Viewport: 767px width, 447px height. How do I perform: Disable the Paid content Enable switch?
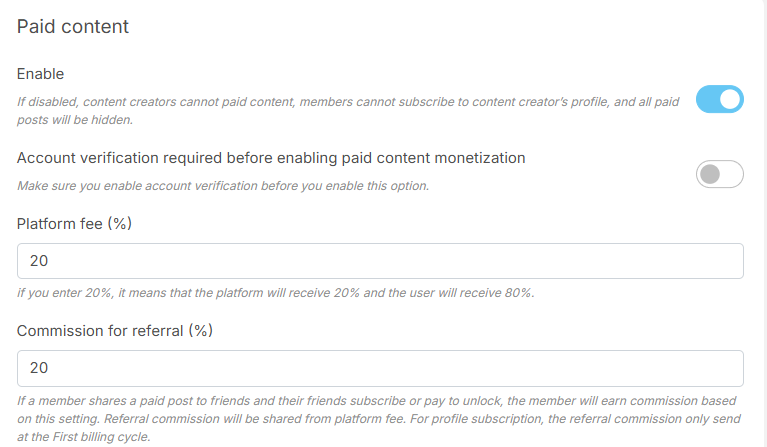tap(720, 99)
